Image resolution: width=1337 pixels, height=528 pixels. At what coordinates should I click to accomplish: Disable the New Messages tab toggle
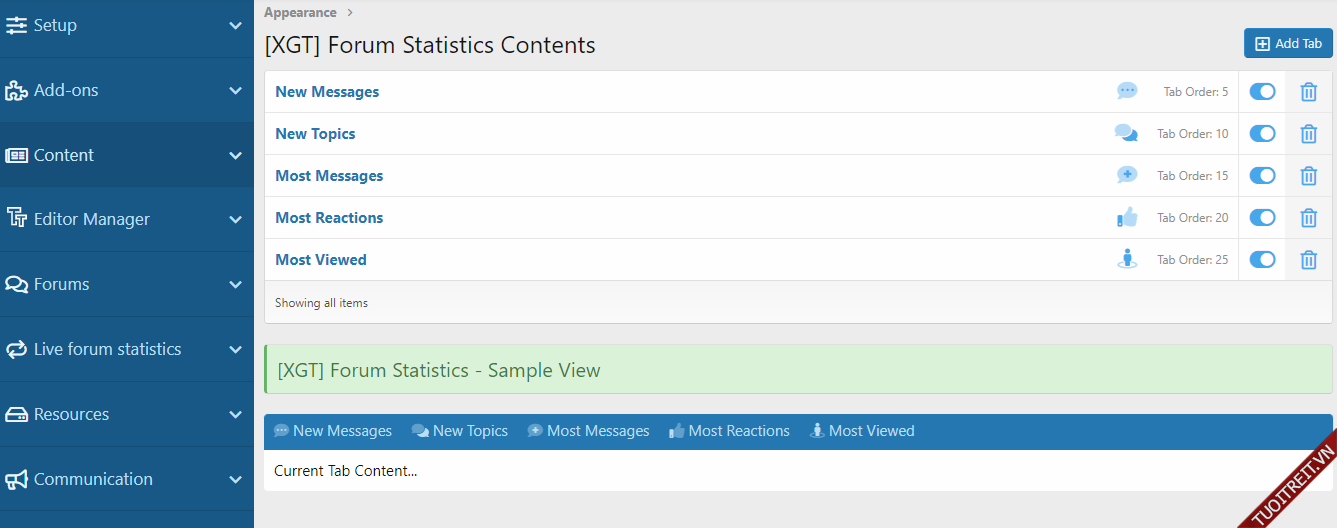[1262, 92]
